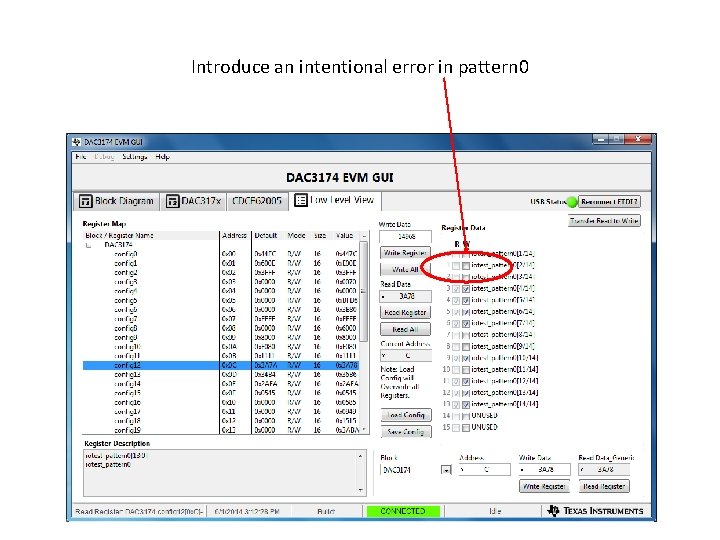Image resolution: width=720 pixels, height=540 pixels.
Task: Click the Low Level View list icon
Action: point(301,200)
